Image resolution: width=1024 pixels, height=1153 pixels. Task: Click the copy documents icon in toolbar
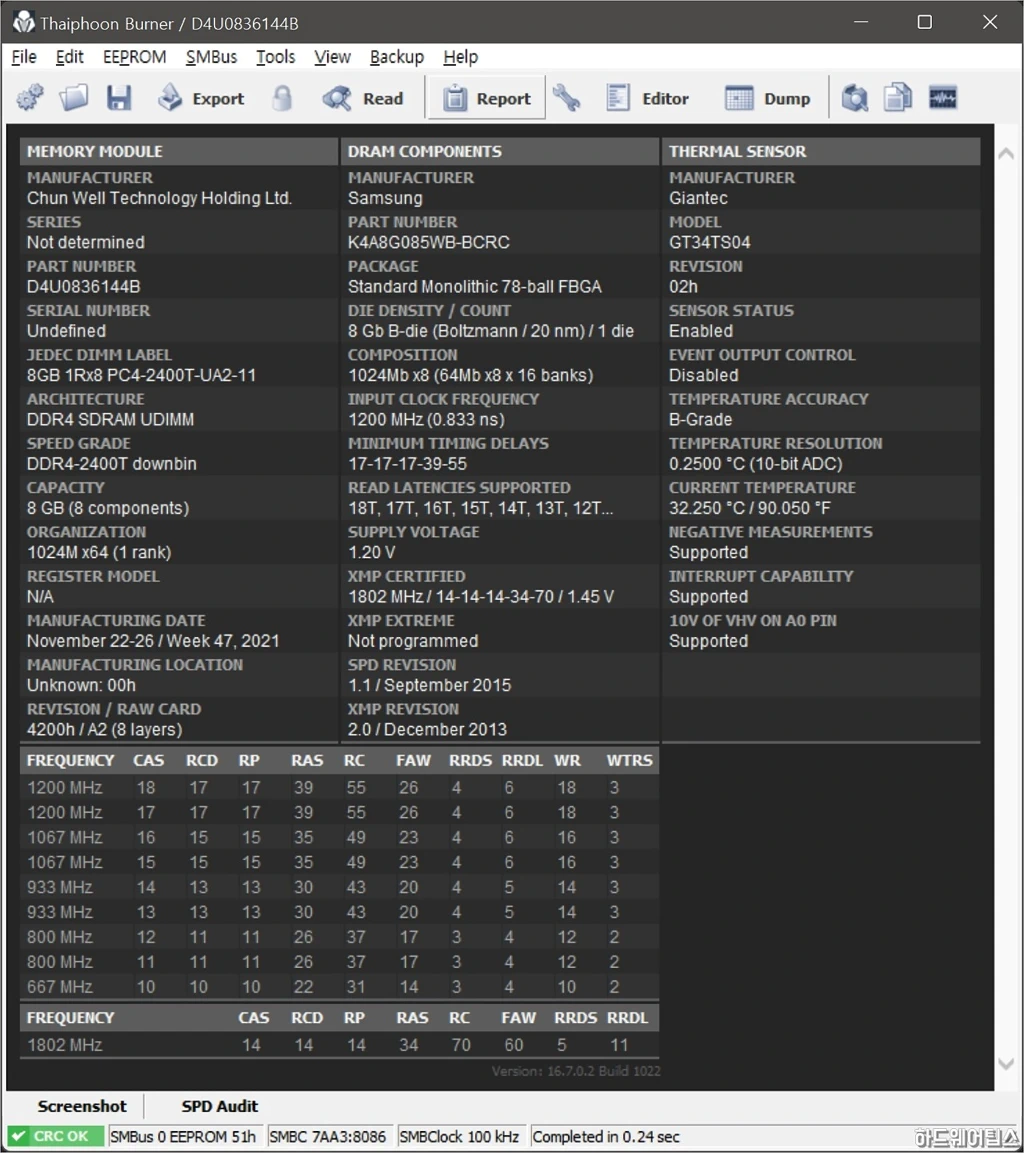898,98
